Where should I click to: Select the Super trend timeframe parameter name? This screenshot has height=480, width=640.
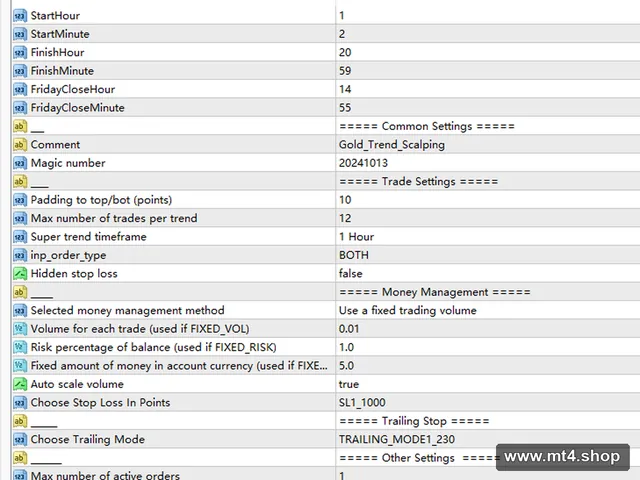[x=89, y=237]
